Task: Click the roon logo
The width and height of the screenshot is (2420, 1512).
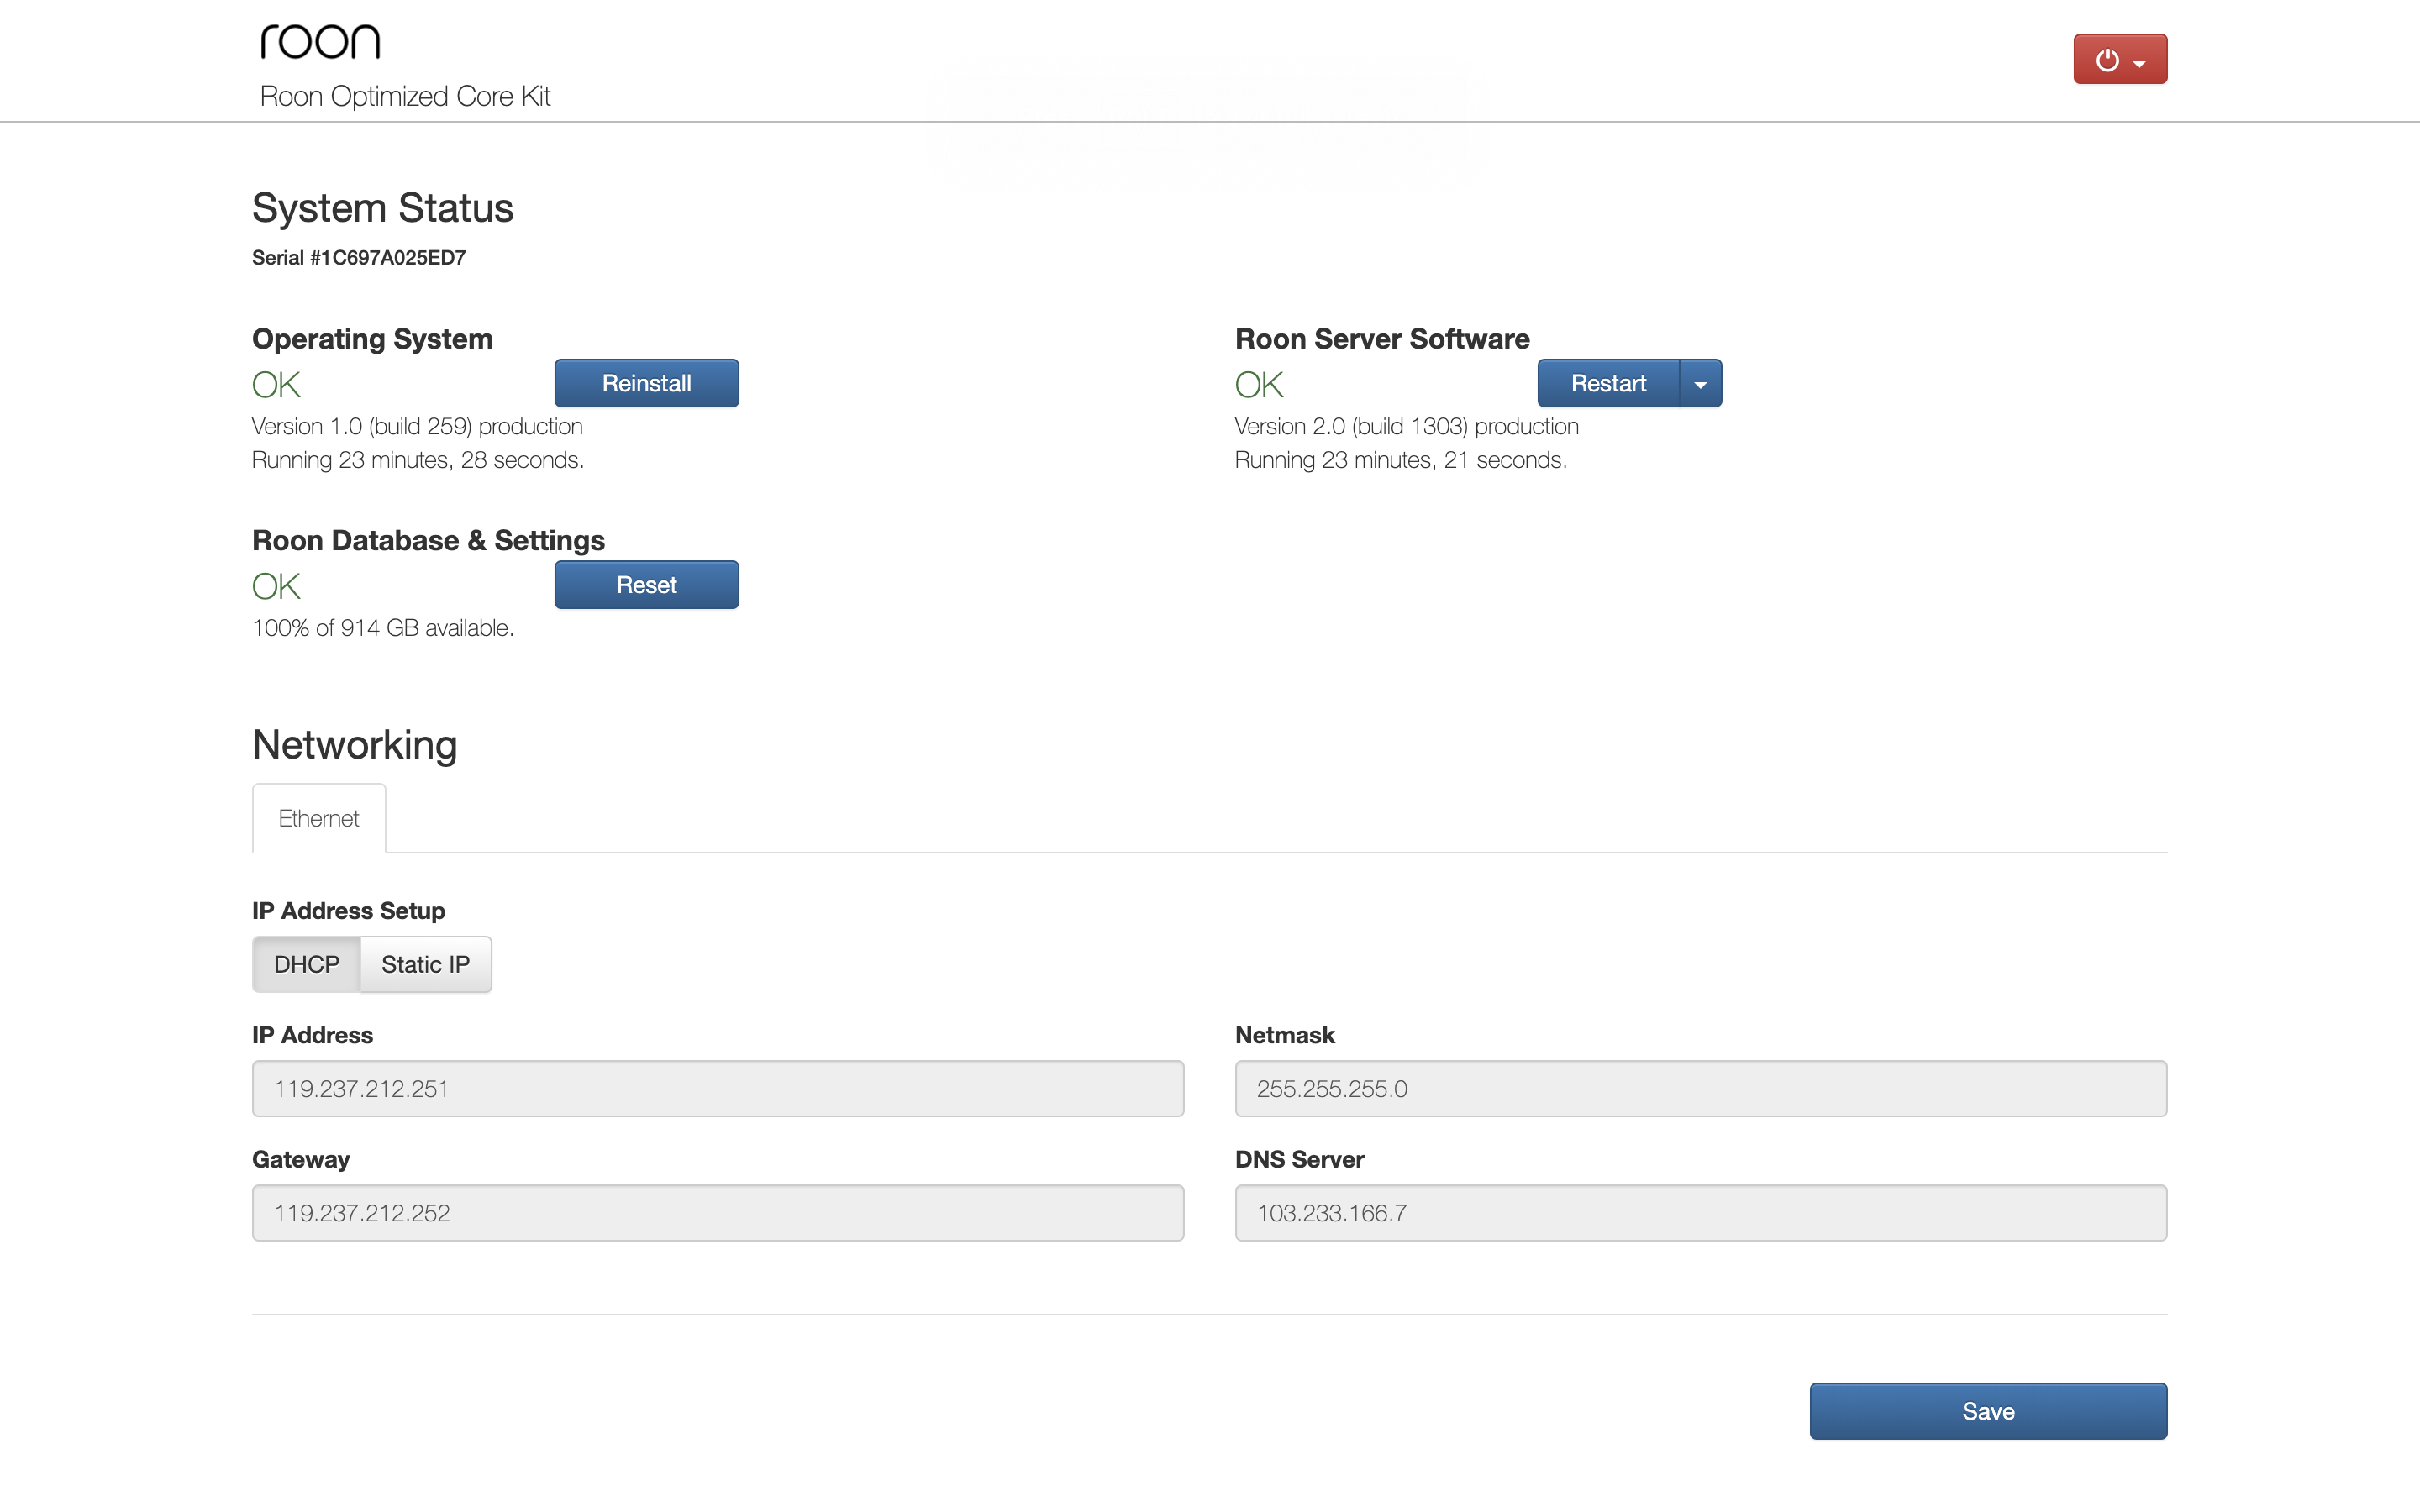Action: (x=320, y=41)
